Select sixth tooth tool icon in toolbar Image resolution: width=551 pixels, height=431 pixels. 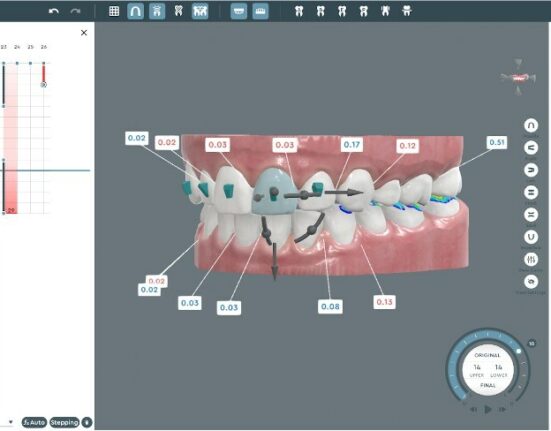[407, 11]
